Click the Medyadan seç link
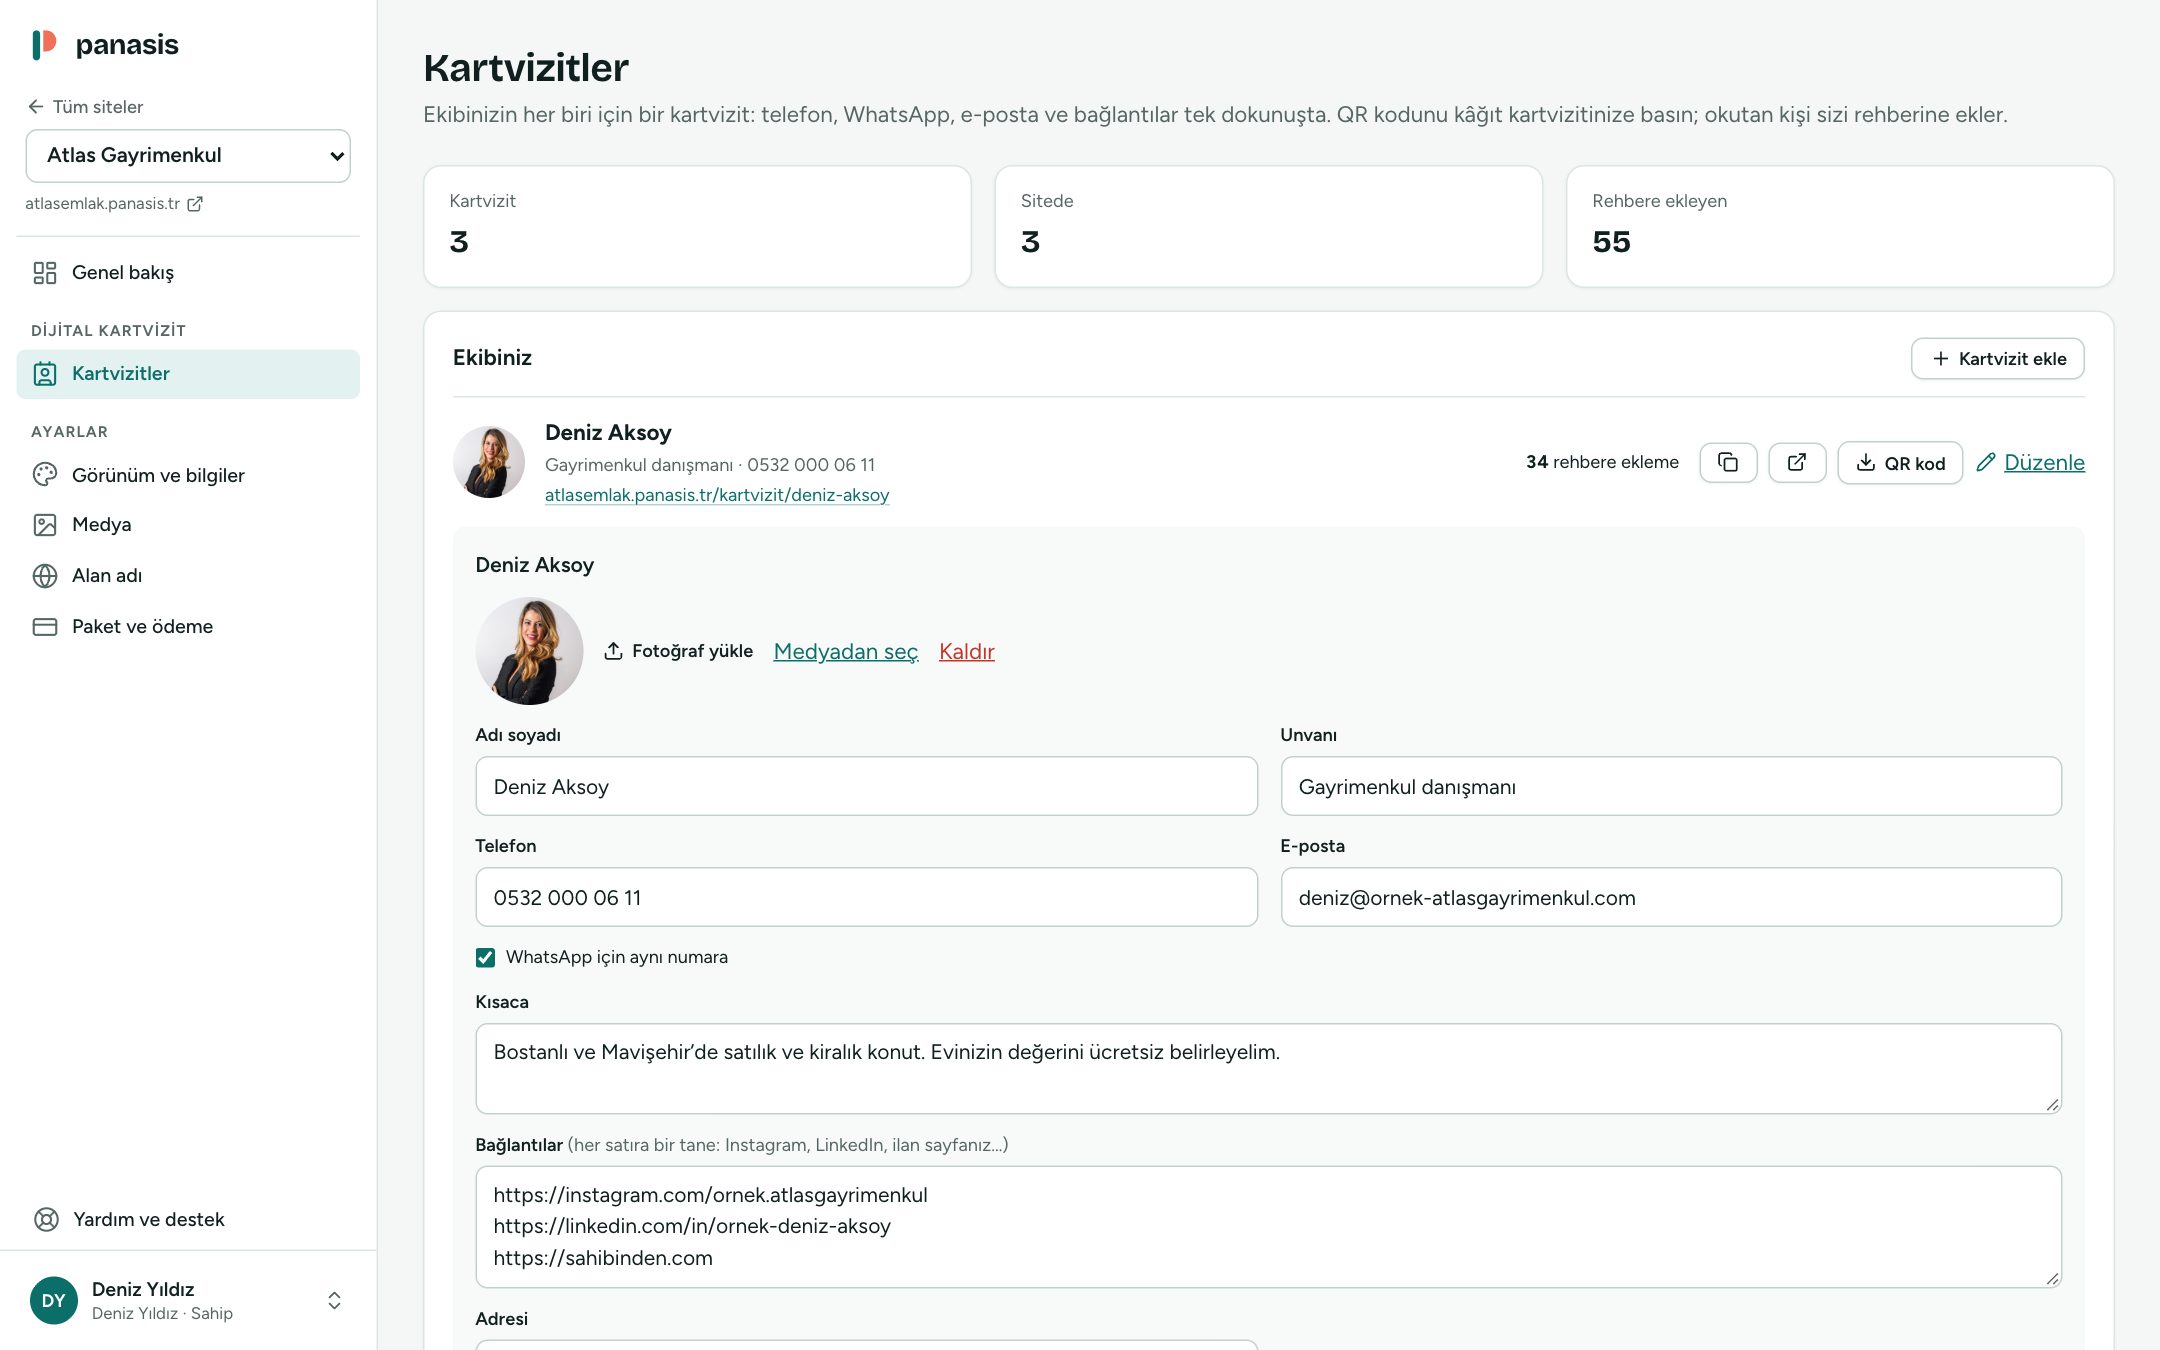Image resolution: width=2160 pixels, height=1350 pixels. coord(845,652)
